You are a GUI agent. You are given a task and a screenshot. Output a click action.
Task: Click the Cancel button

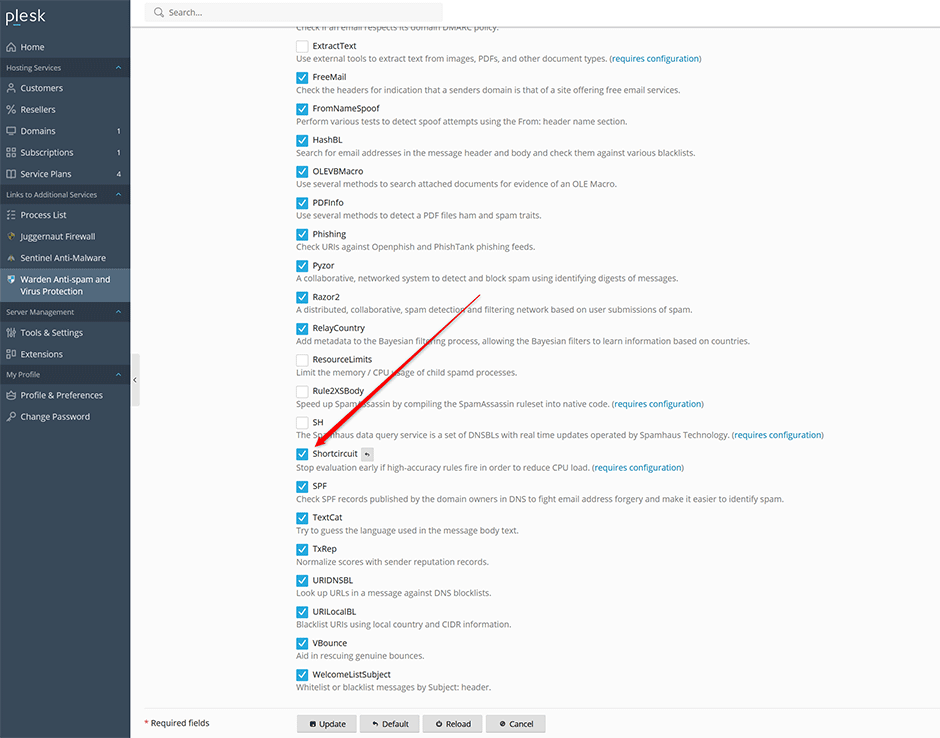tap(516, 724)
